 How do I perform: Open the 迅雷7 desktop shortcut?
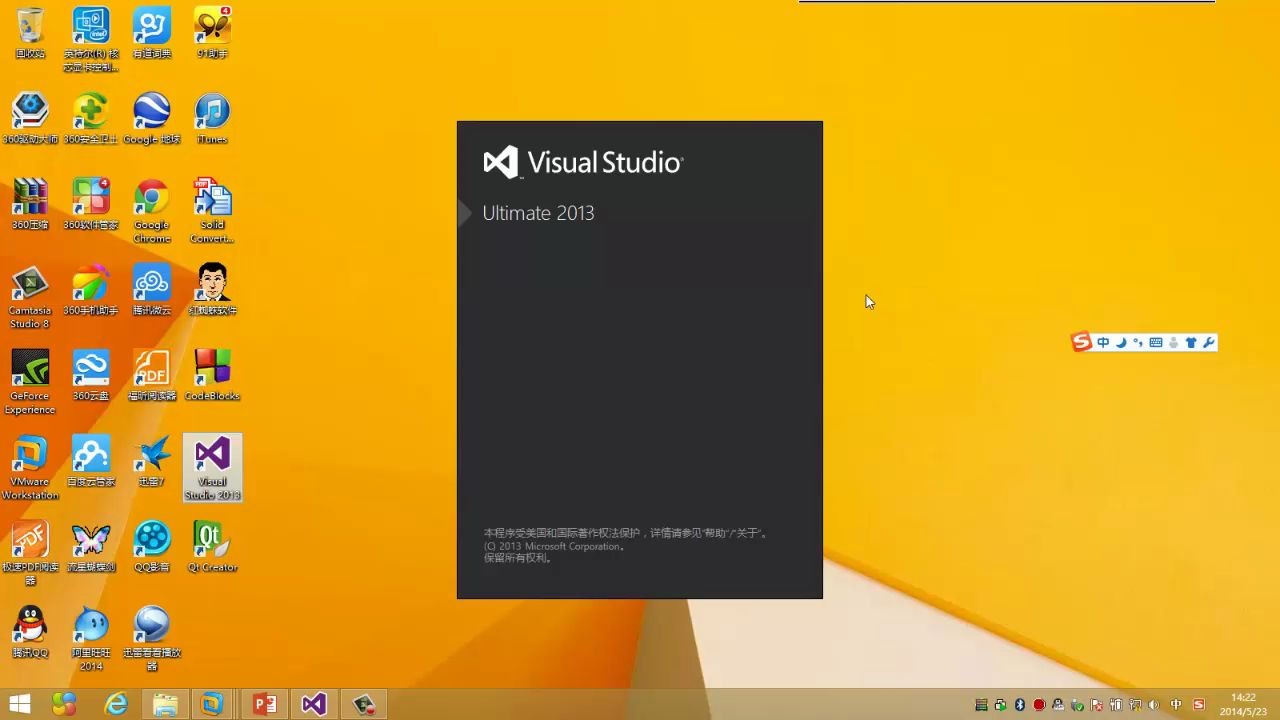152,462
